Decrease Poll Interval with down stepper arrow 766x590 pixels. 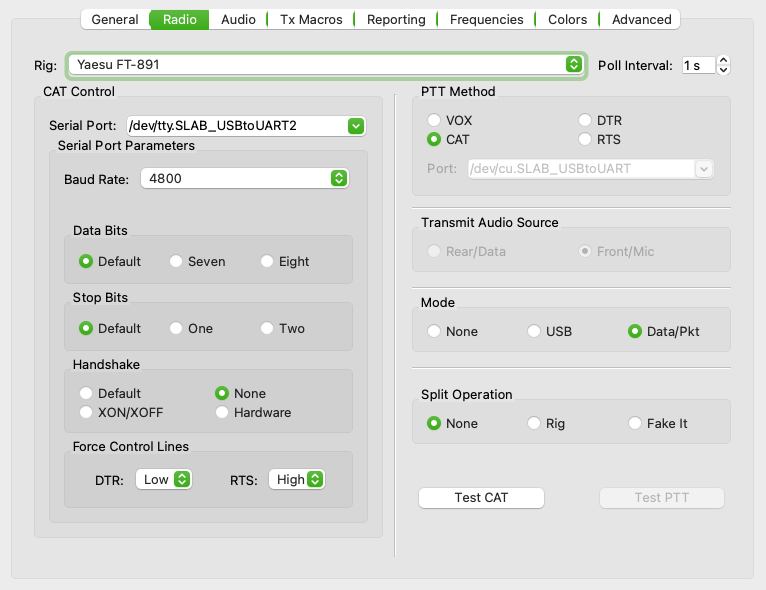723,70
